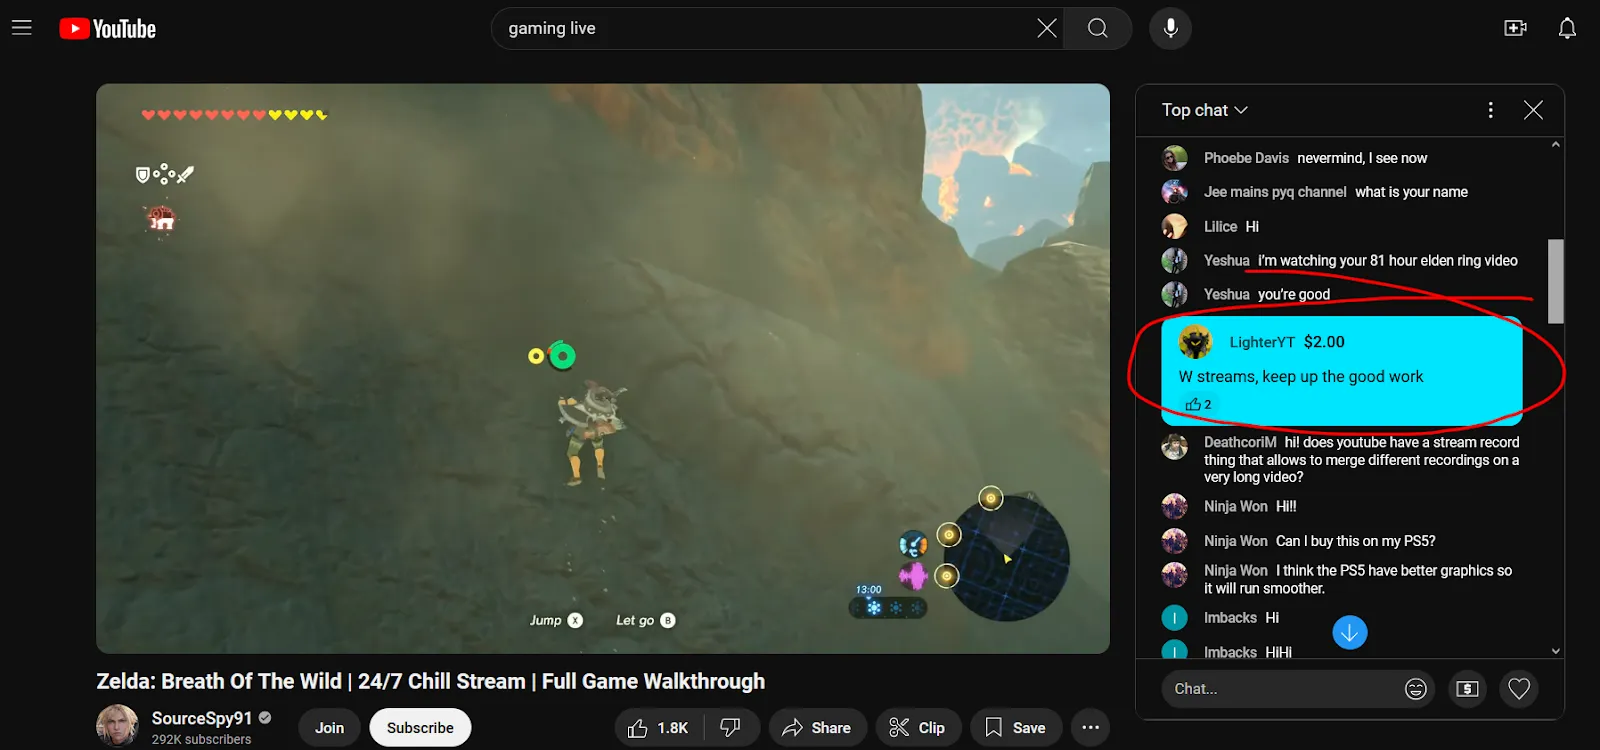The image size is (1600, 750).
Task: Open the hamburger guide menu
Action: [x=22, y=28]
